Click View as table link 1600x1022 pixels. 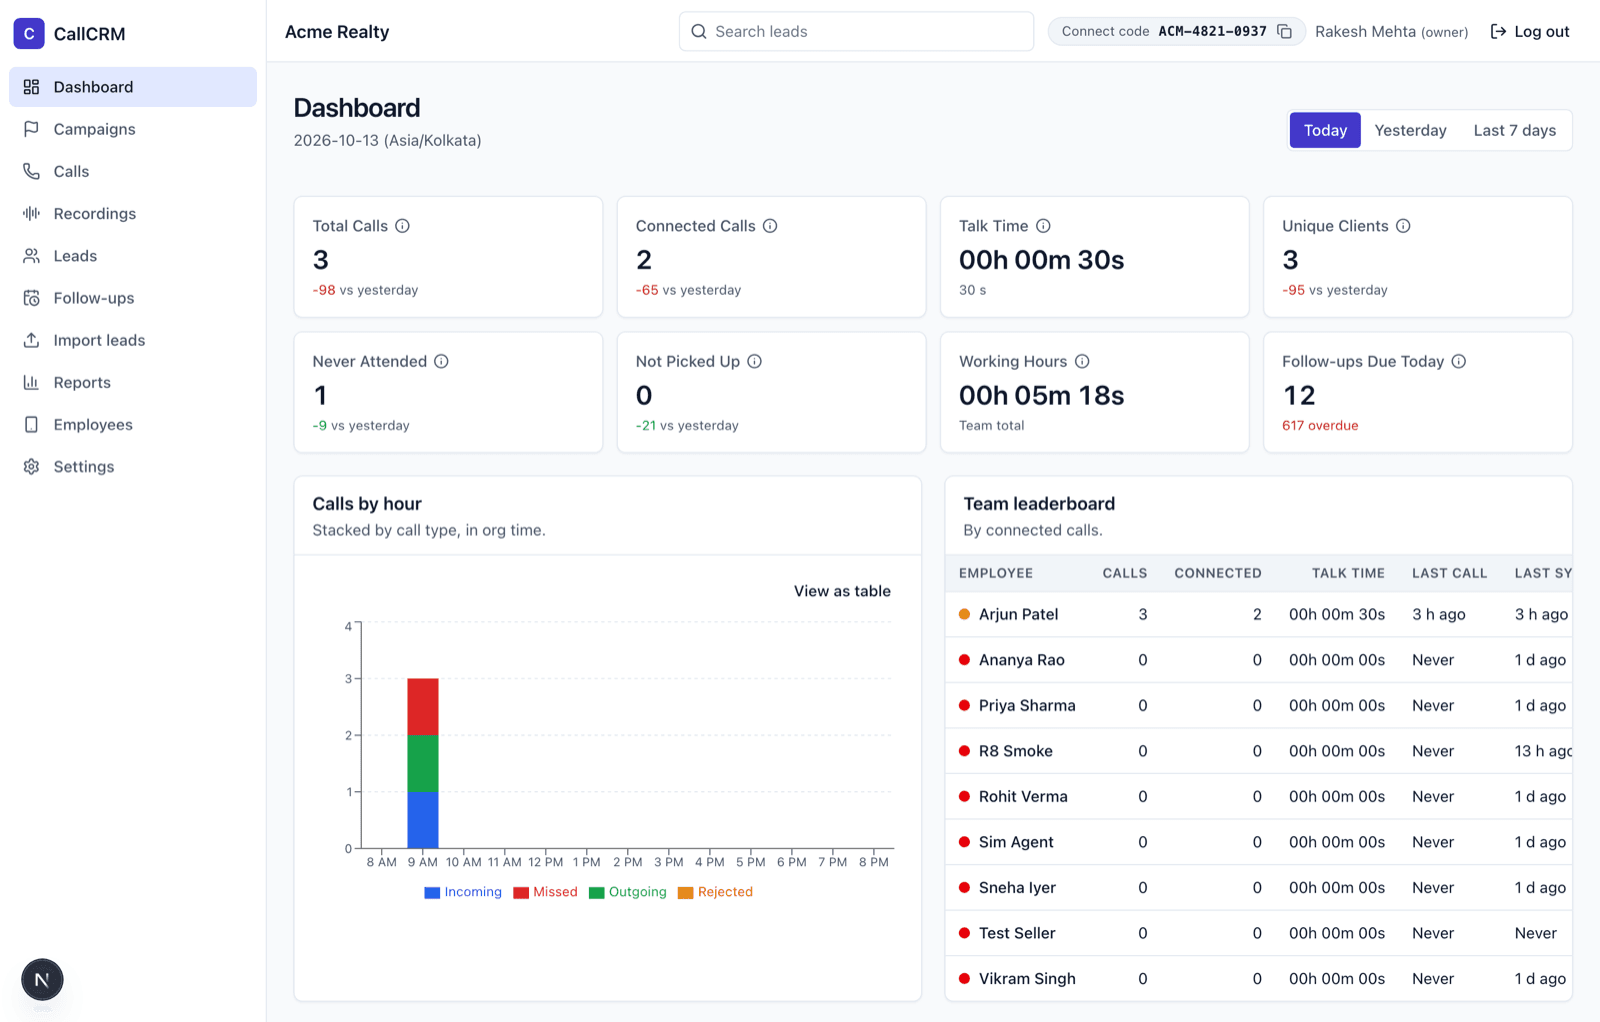[842, 591]
